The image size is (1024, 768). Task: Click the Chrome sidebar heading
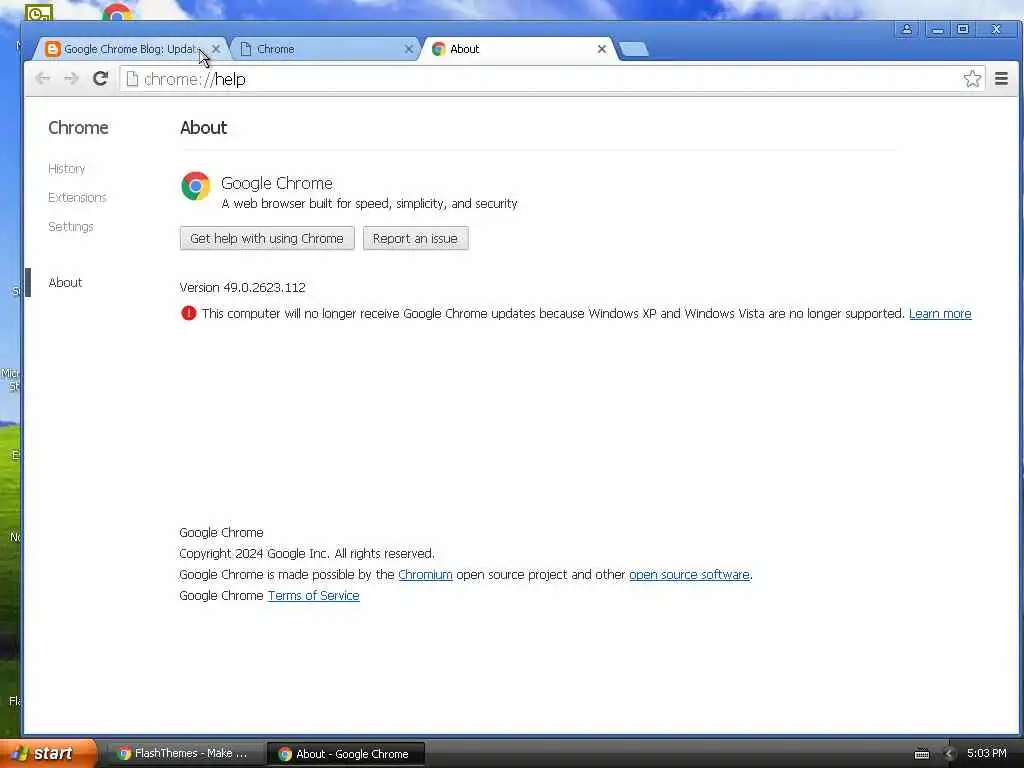[78, 127]
